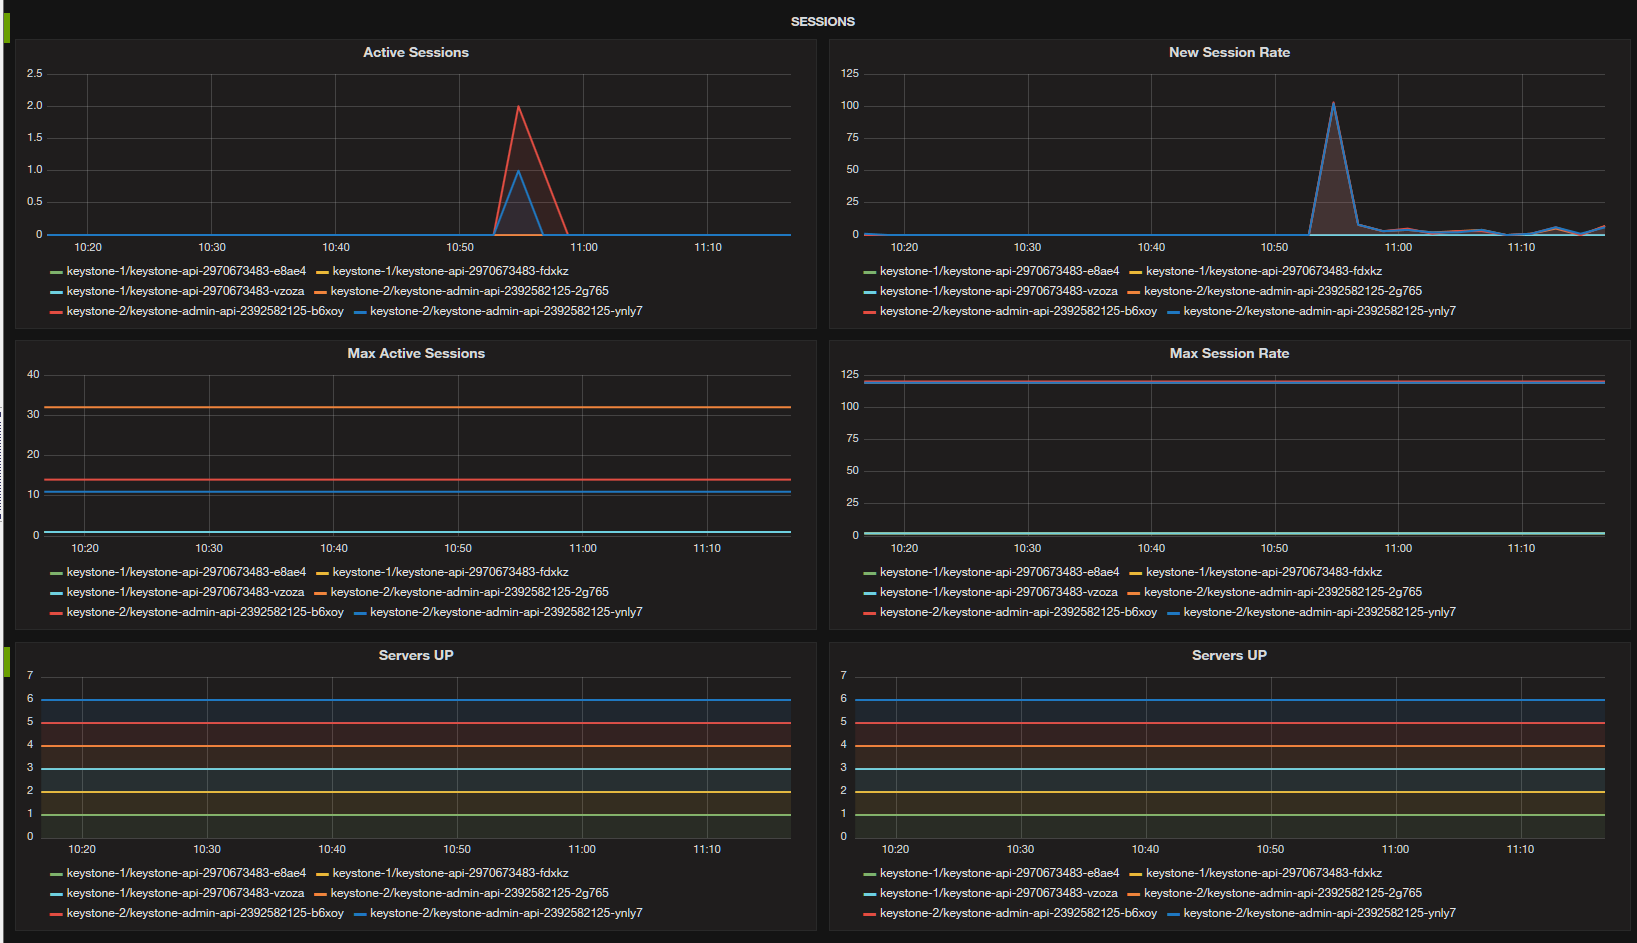Toggle vzoza series in Active Sessions legend

(185, 291)
